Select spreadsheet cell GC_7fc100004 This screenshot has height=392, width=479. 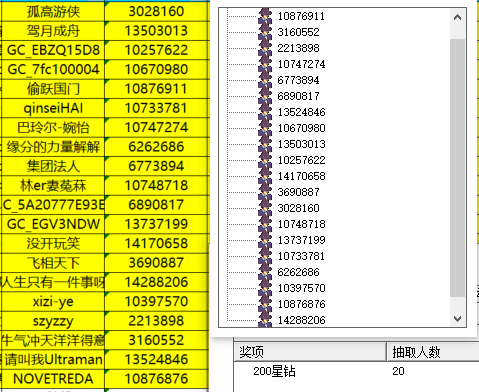pyautogui.click(x=53, y=69)
